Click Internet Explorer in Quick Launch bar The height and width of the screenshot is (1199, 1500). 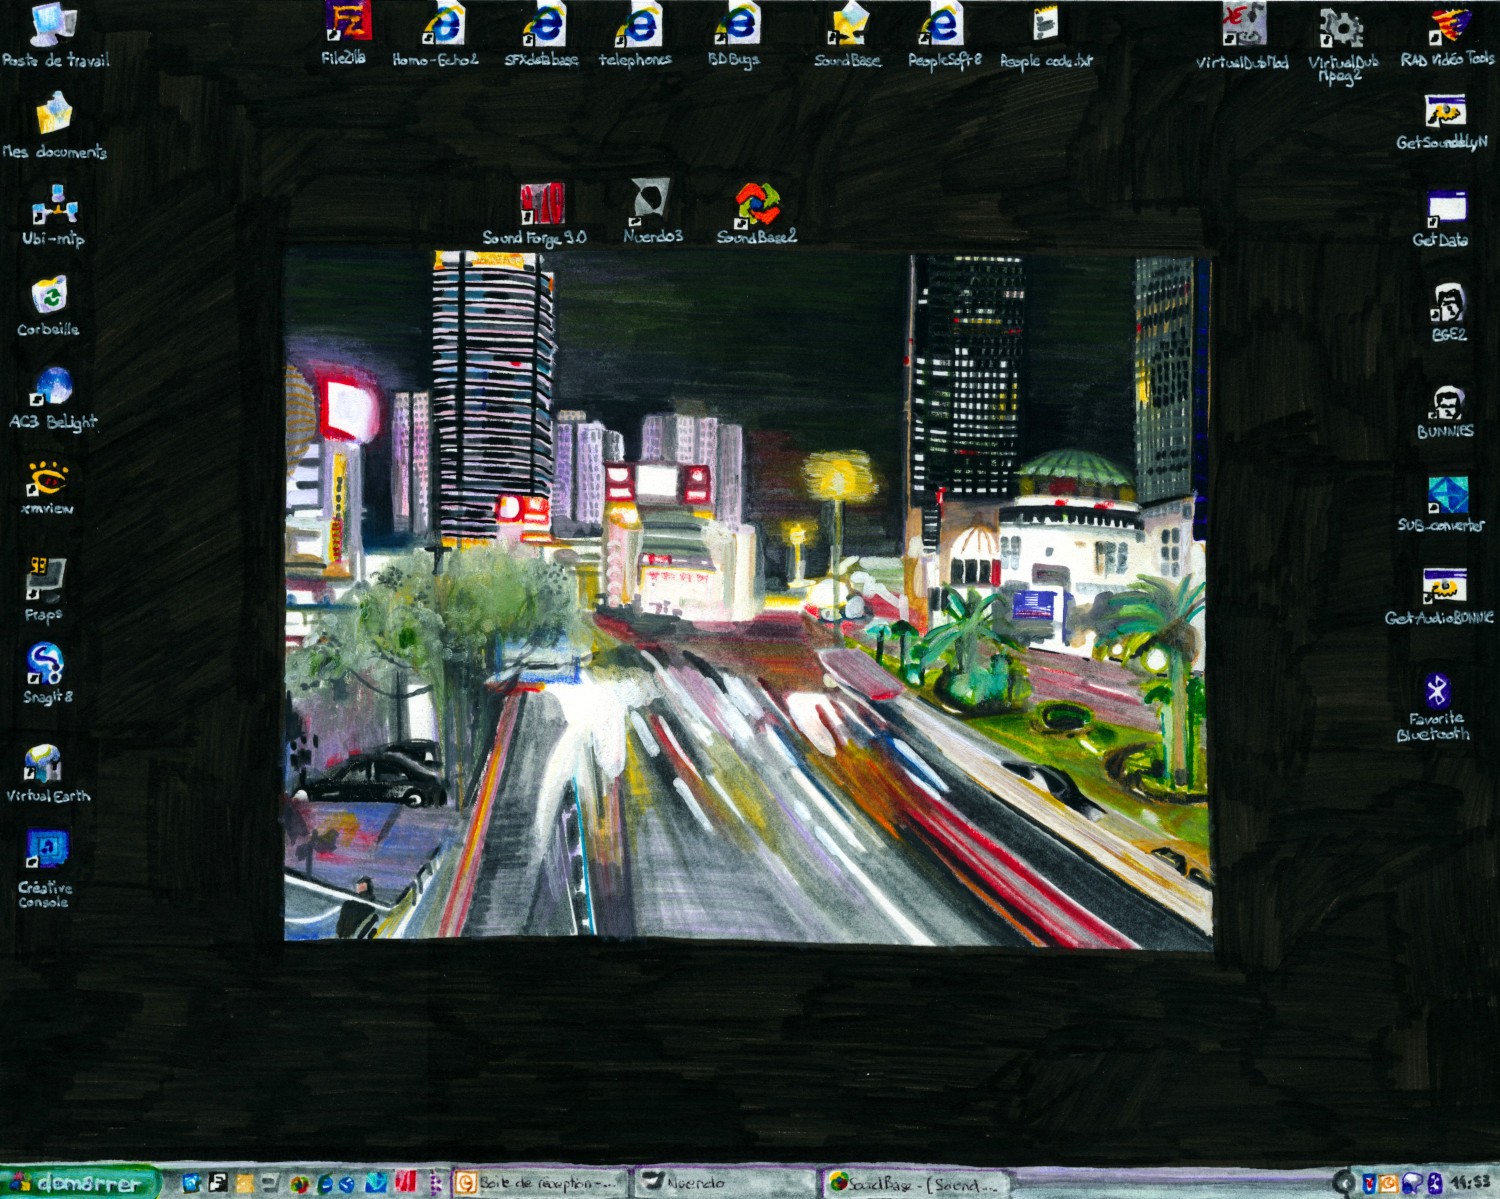pyautogui.click(x=324, y=1184)
